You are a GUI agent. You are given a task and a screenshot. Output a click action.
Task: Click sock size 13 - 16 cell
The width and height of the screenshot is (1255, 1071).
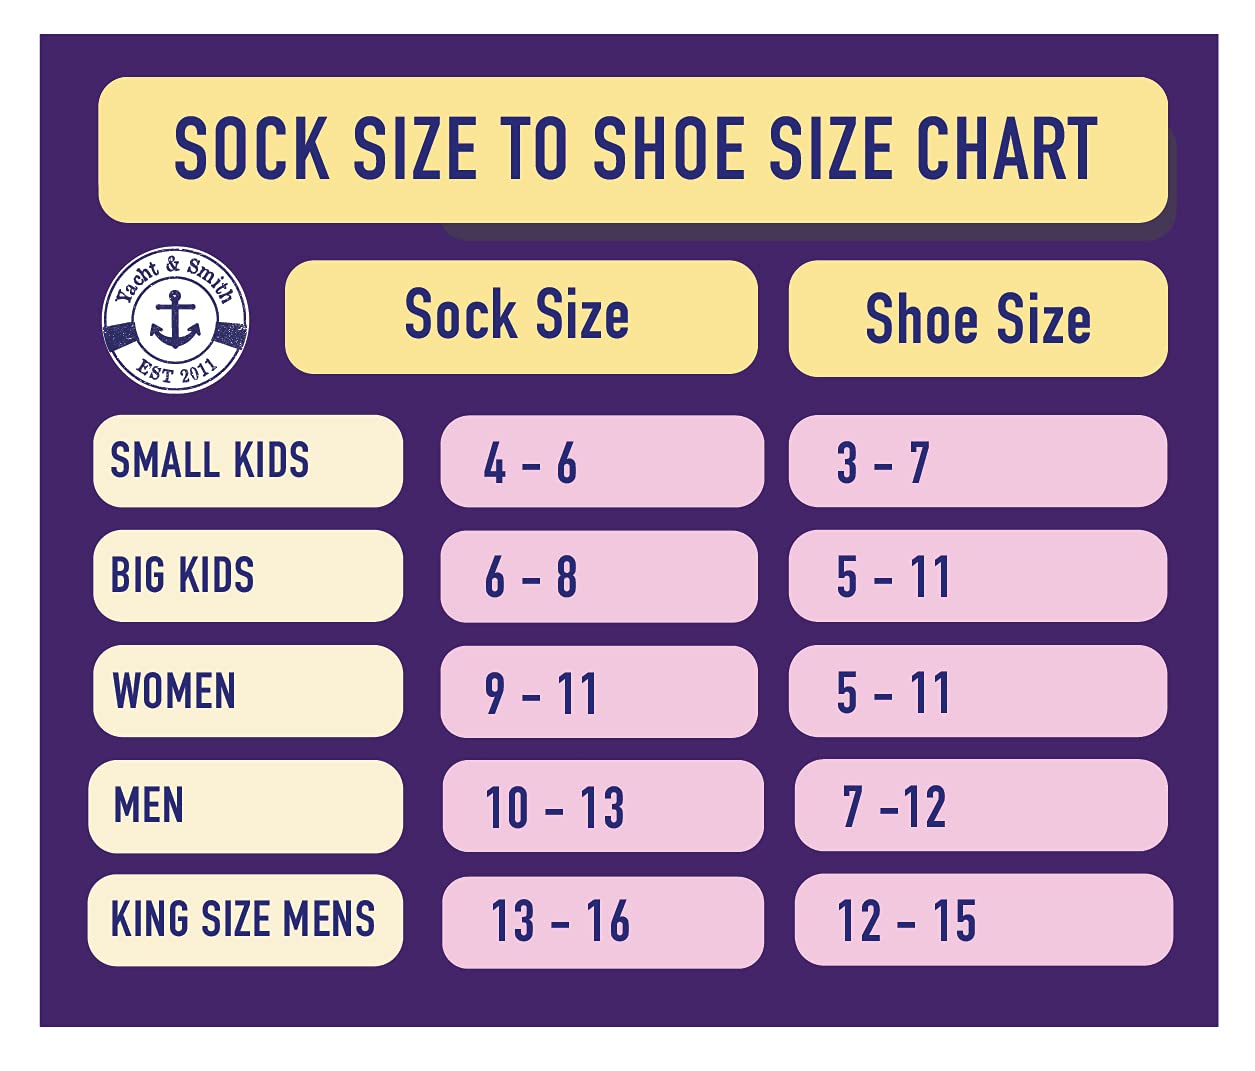click(x=602, y=922)
